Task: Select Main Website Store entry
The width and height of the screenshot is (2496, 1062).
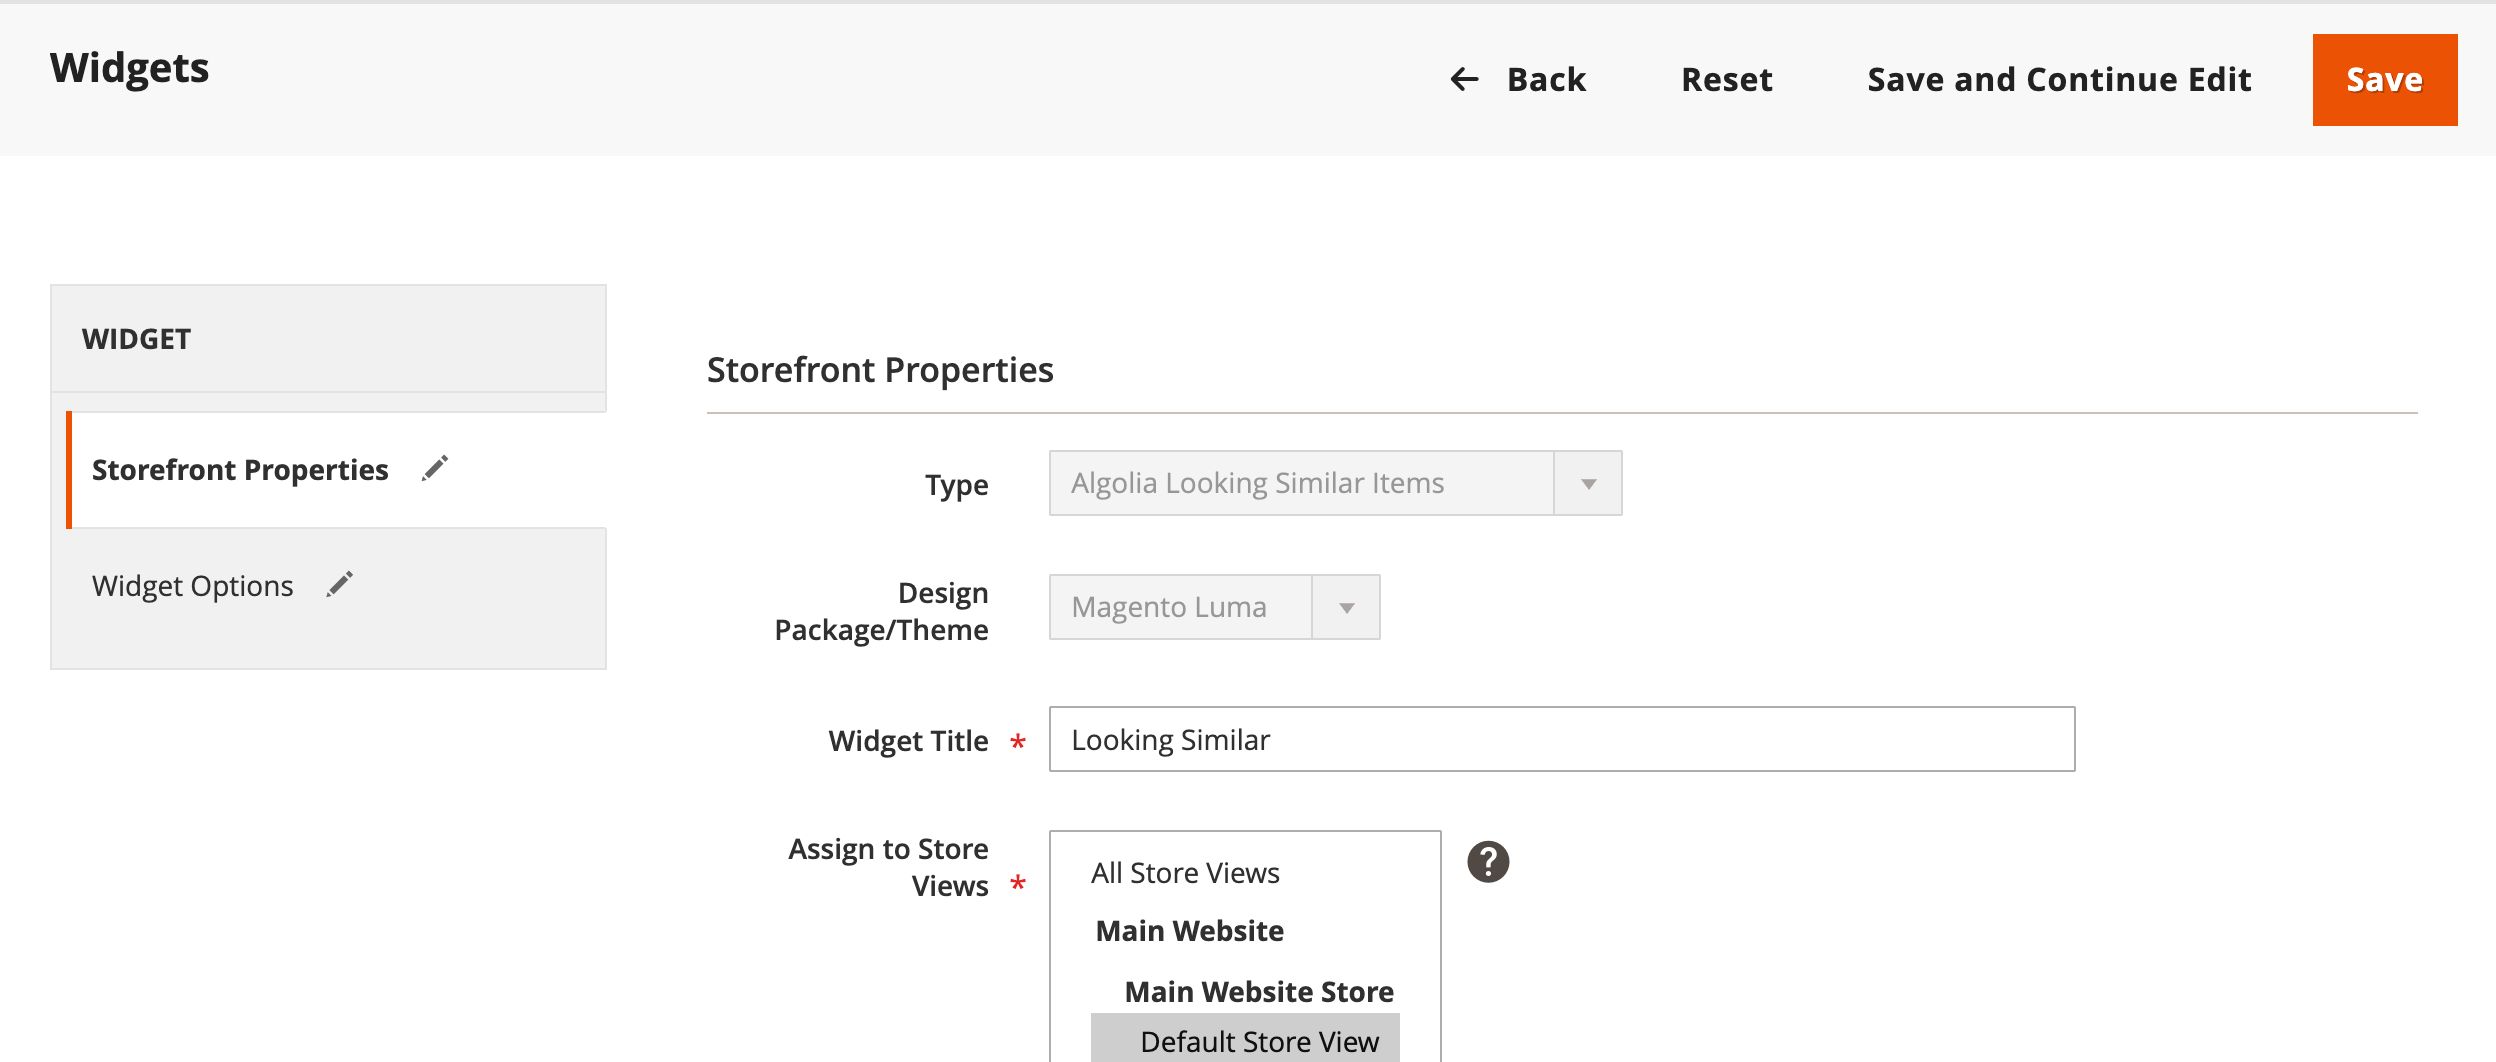Action: 1258,991
